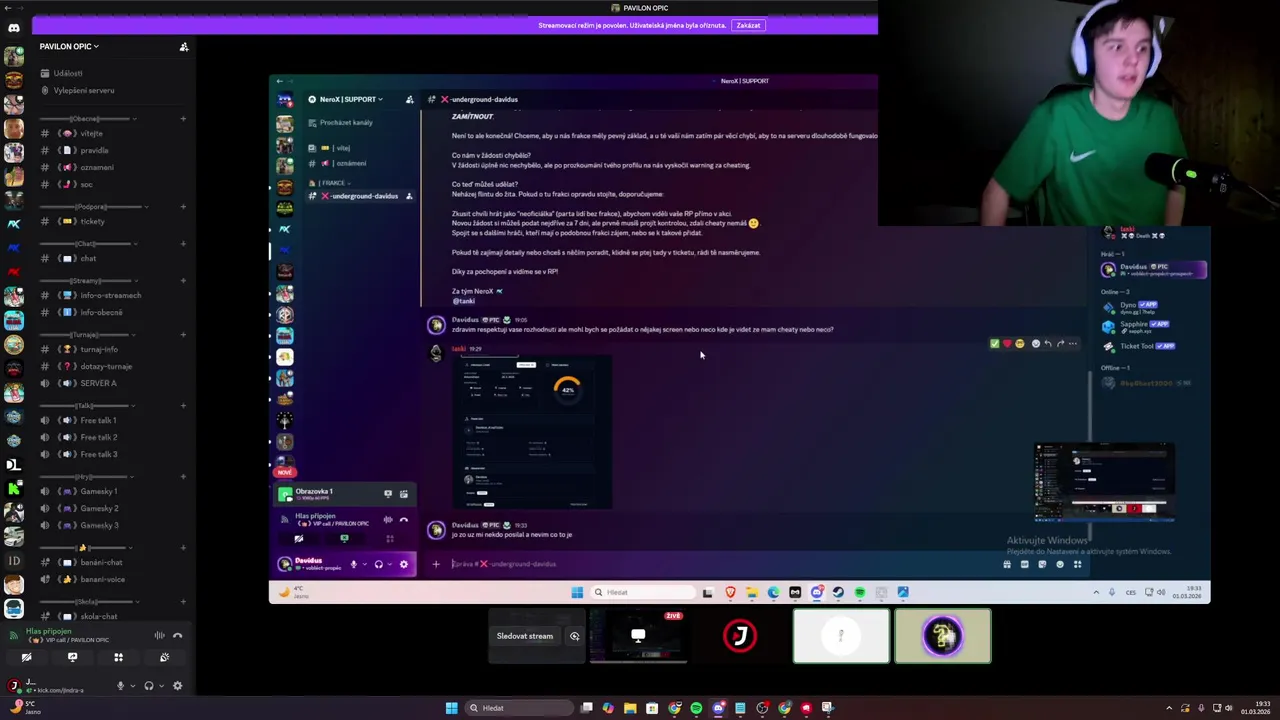Toggle deafen in streamed Davidus panel
This screenshot has width=1280, height=720.
378,564
